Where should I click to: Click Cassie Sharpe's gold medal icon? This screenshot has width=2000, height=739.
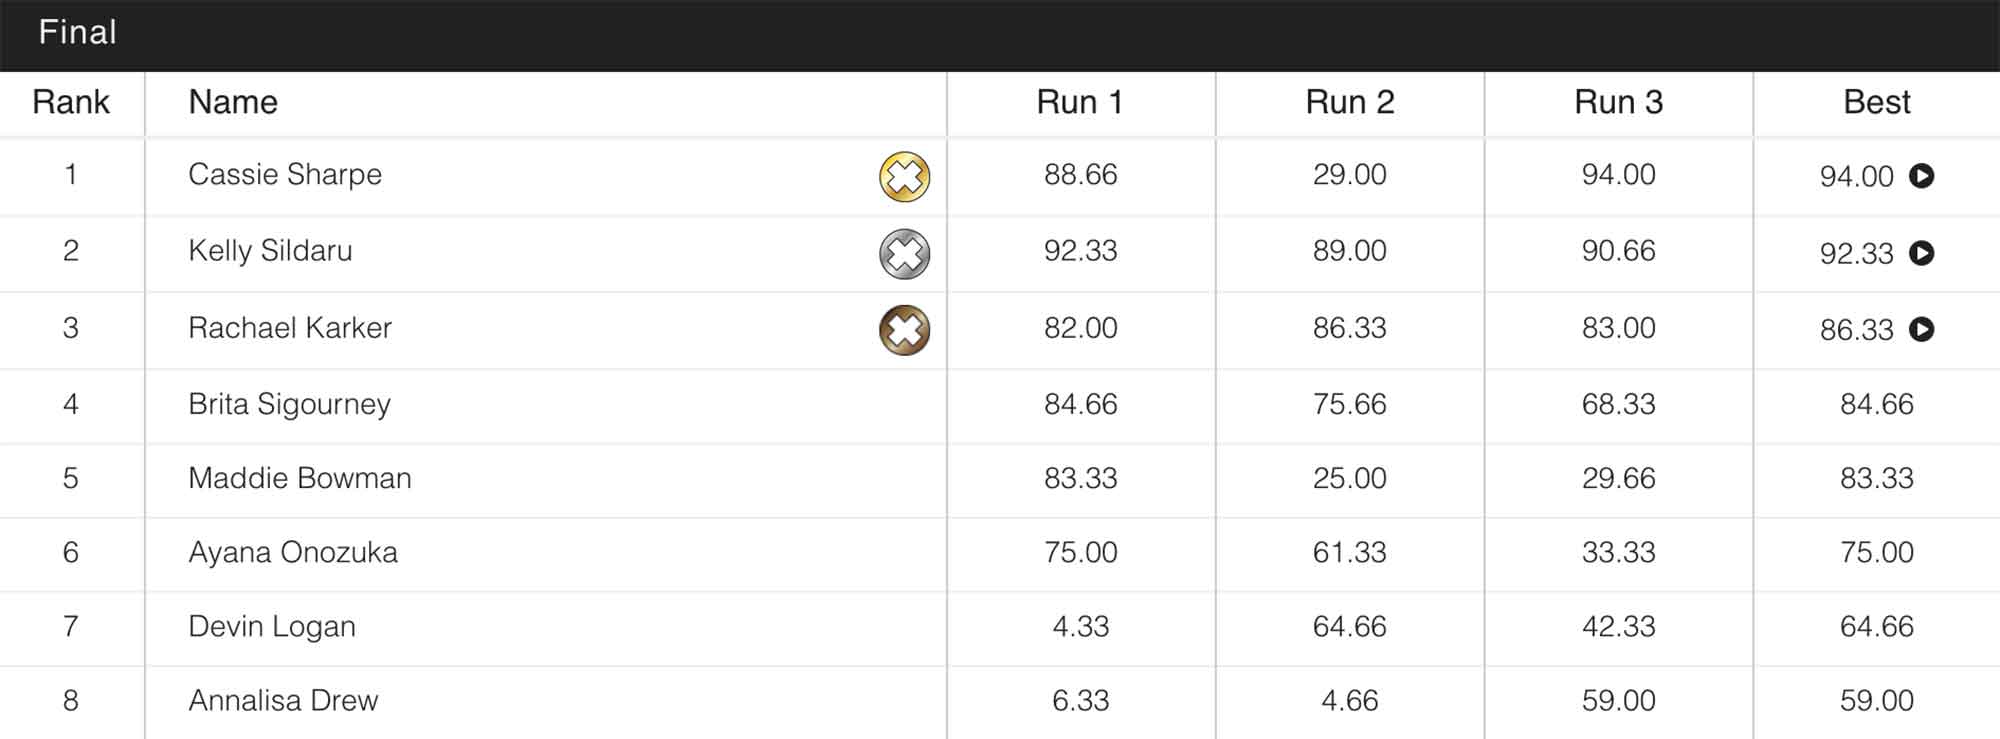904,177
